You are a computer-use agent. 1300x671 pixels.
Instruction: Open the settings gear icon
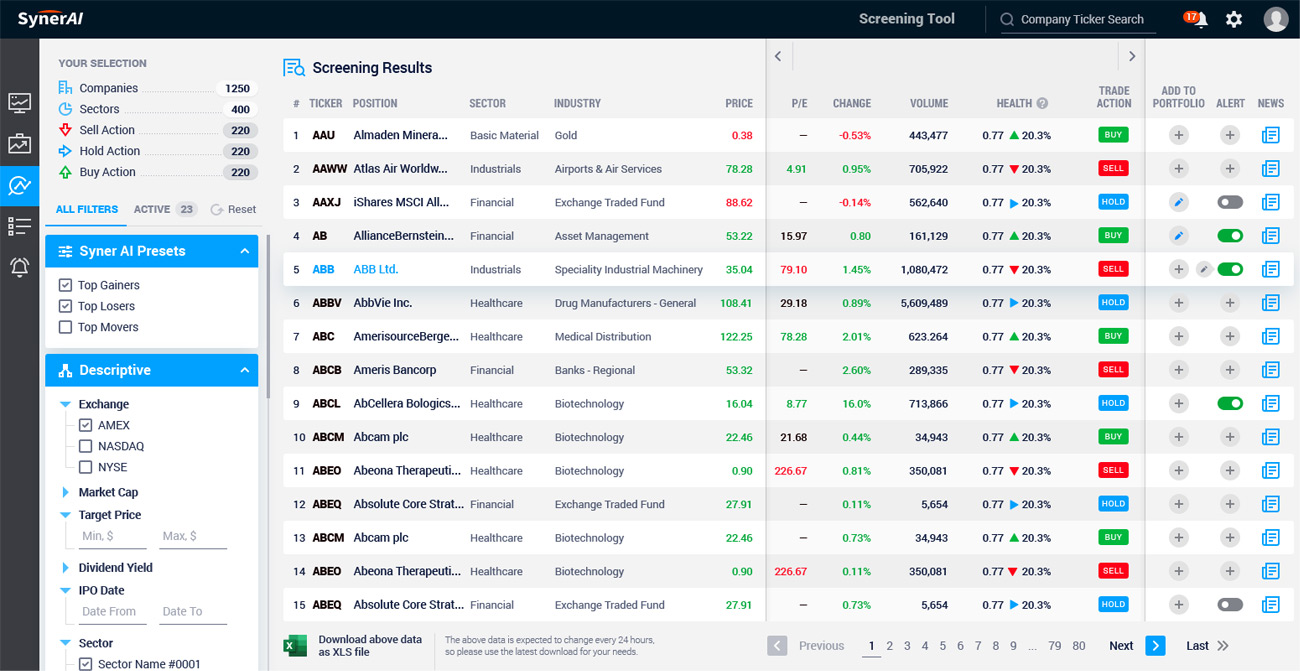pyautogui.click(x=1234, y=19)
